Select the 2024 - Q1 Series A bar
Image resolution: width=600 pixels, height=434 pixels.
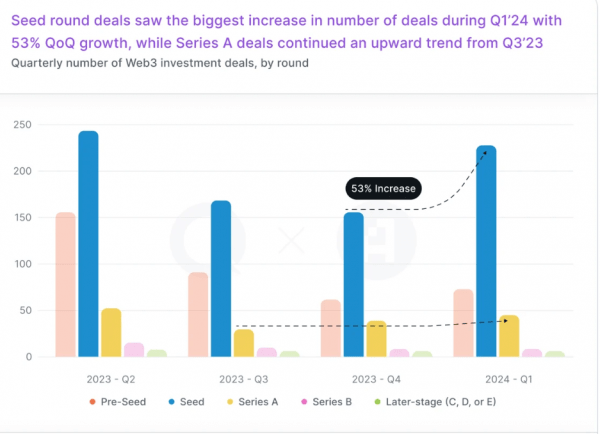(509, 336)
